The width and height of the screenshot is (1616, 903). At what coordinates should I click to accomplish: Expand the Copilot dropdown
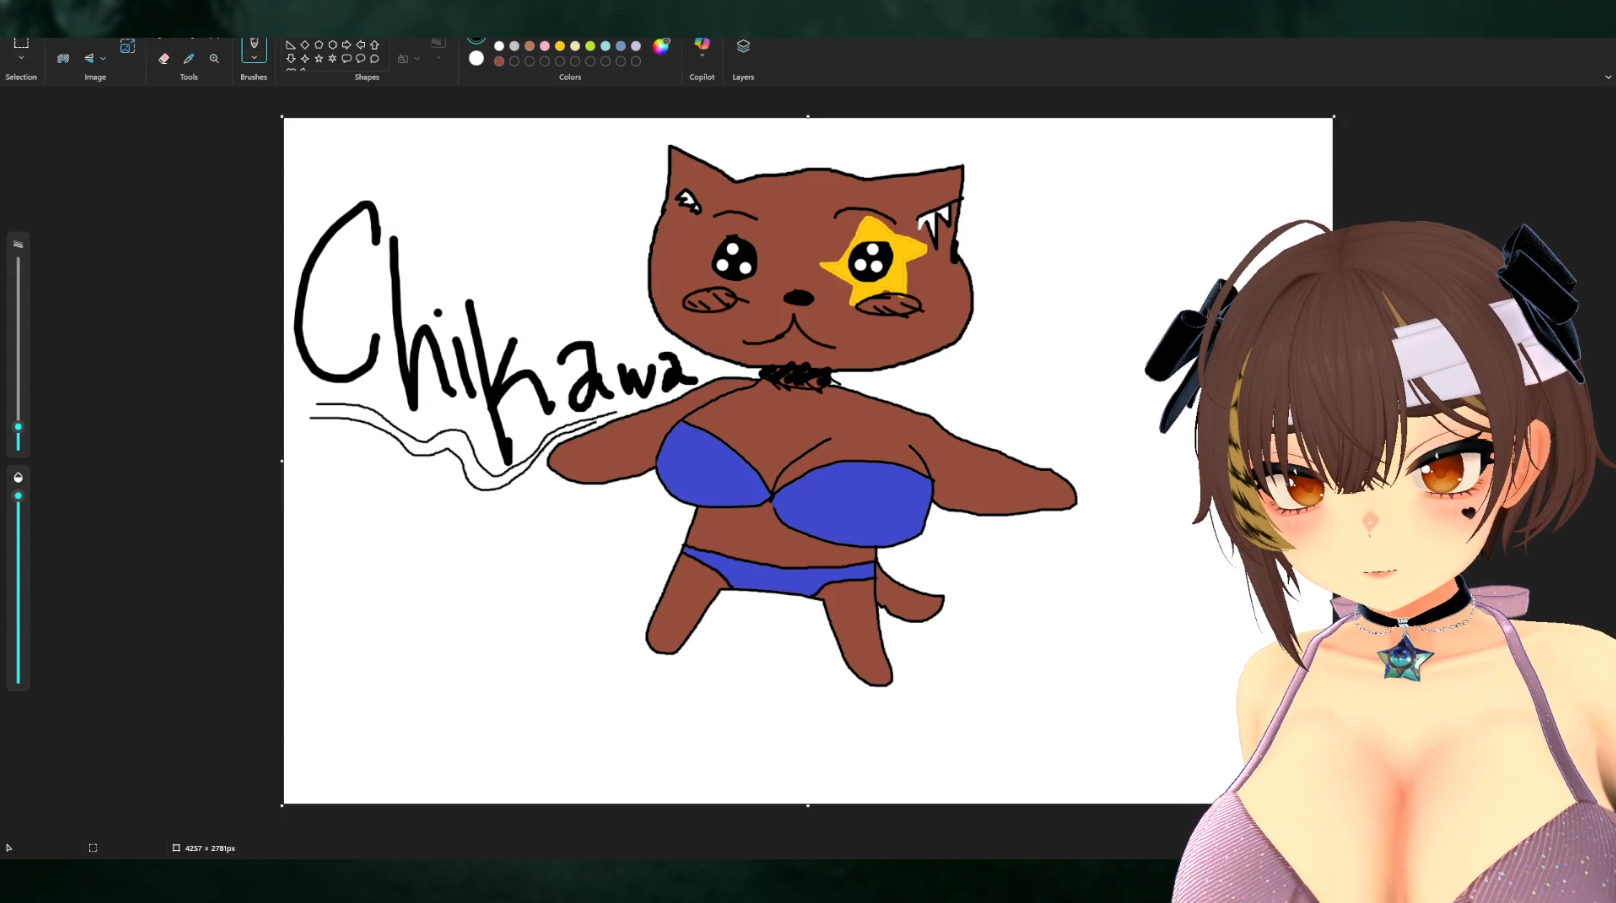click(x=702, y=55)
